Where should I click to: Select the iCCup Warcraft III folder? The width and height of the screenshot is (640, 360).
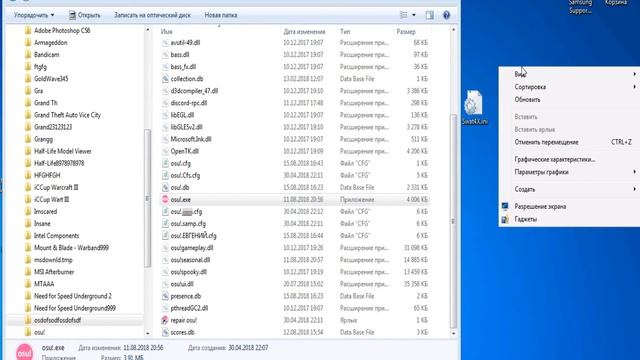56,187
